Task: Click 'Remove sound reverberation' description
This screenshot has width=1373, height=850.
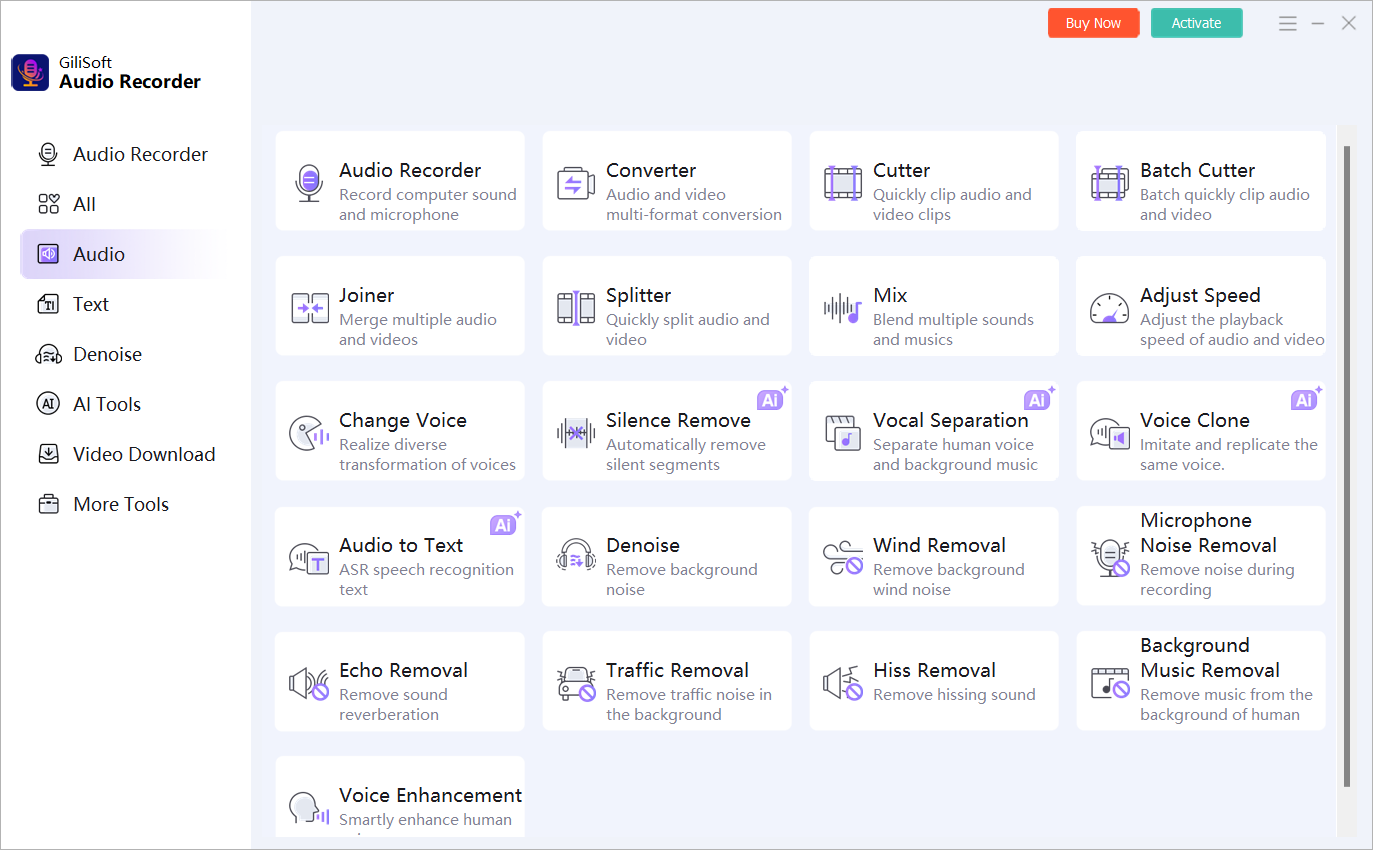Action: pyautogui.click(x=393, y=705)
